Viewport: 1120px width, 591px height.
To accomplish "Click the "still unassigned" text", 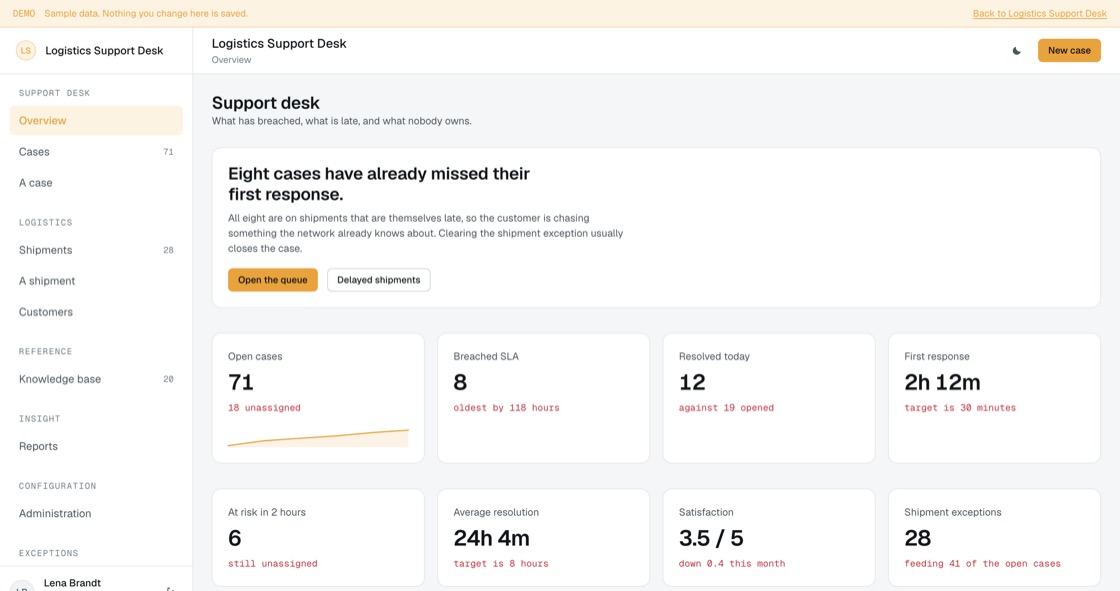I will pyautogui.click(x=273, y=564).
